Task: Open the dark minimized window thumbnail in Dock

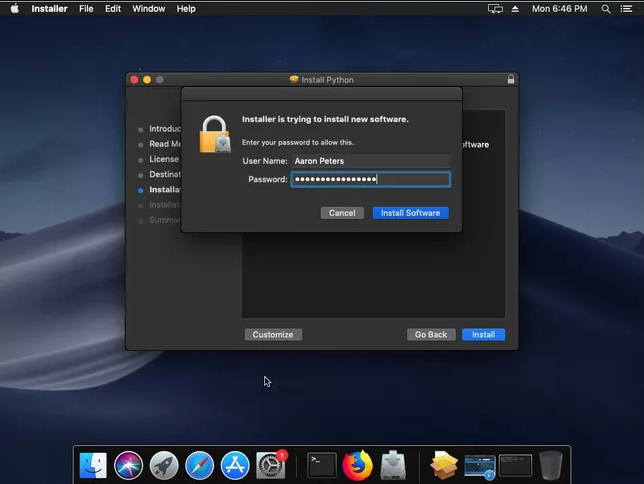Action: (515, 465)
